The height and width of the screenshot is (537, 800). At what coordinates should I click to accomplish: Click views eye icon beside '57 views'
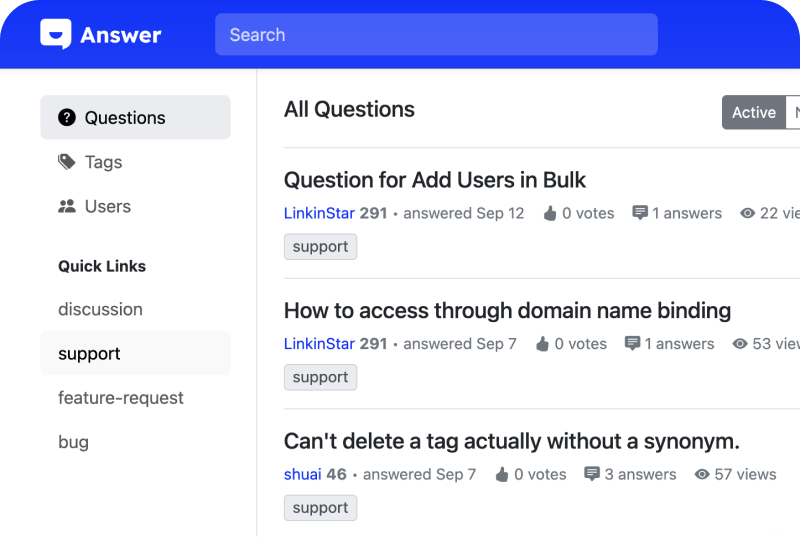pos(702,474)
